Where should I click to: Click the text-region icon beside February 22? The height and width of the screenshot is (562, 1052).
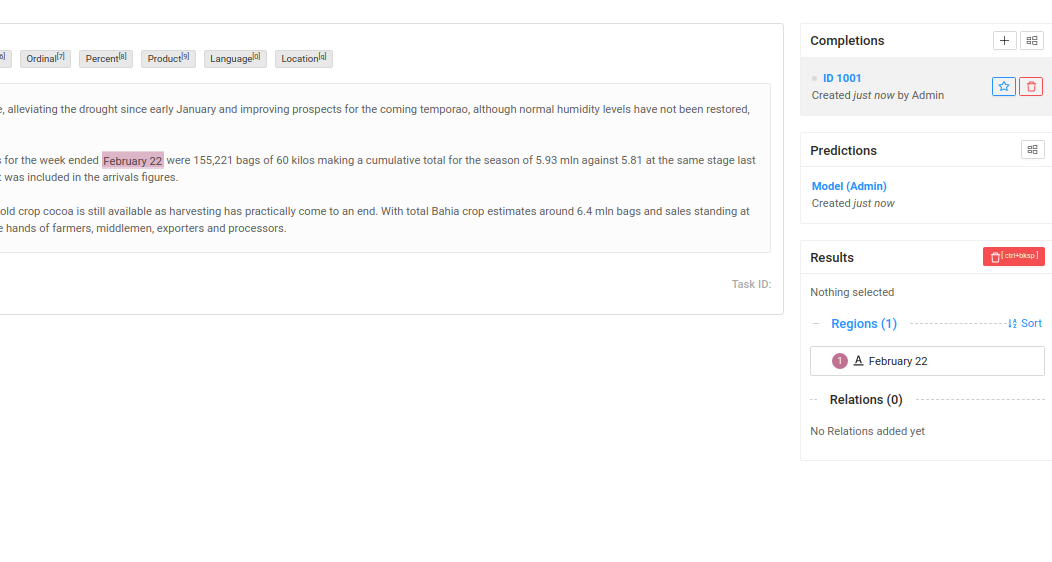pyautogui.click(x=858, y=361)
